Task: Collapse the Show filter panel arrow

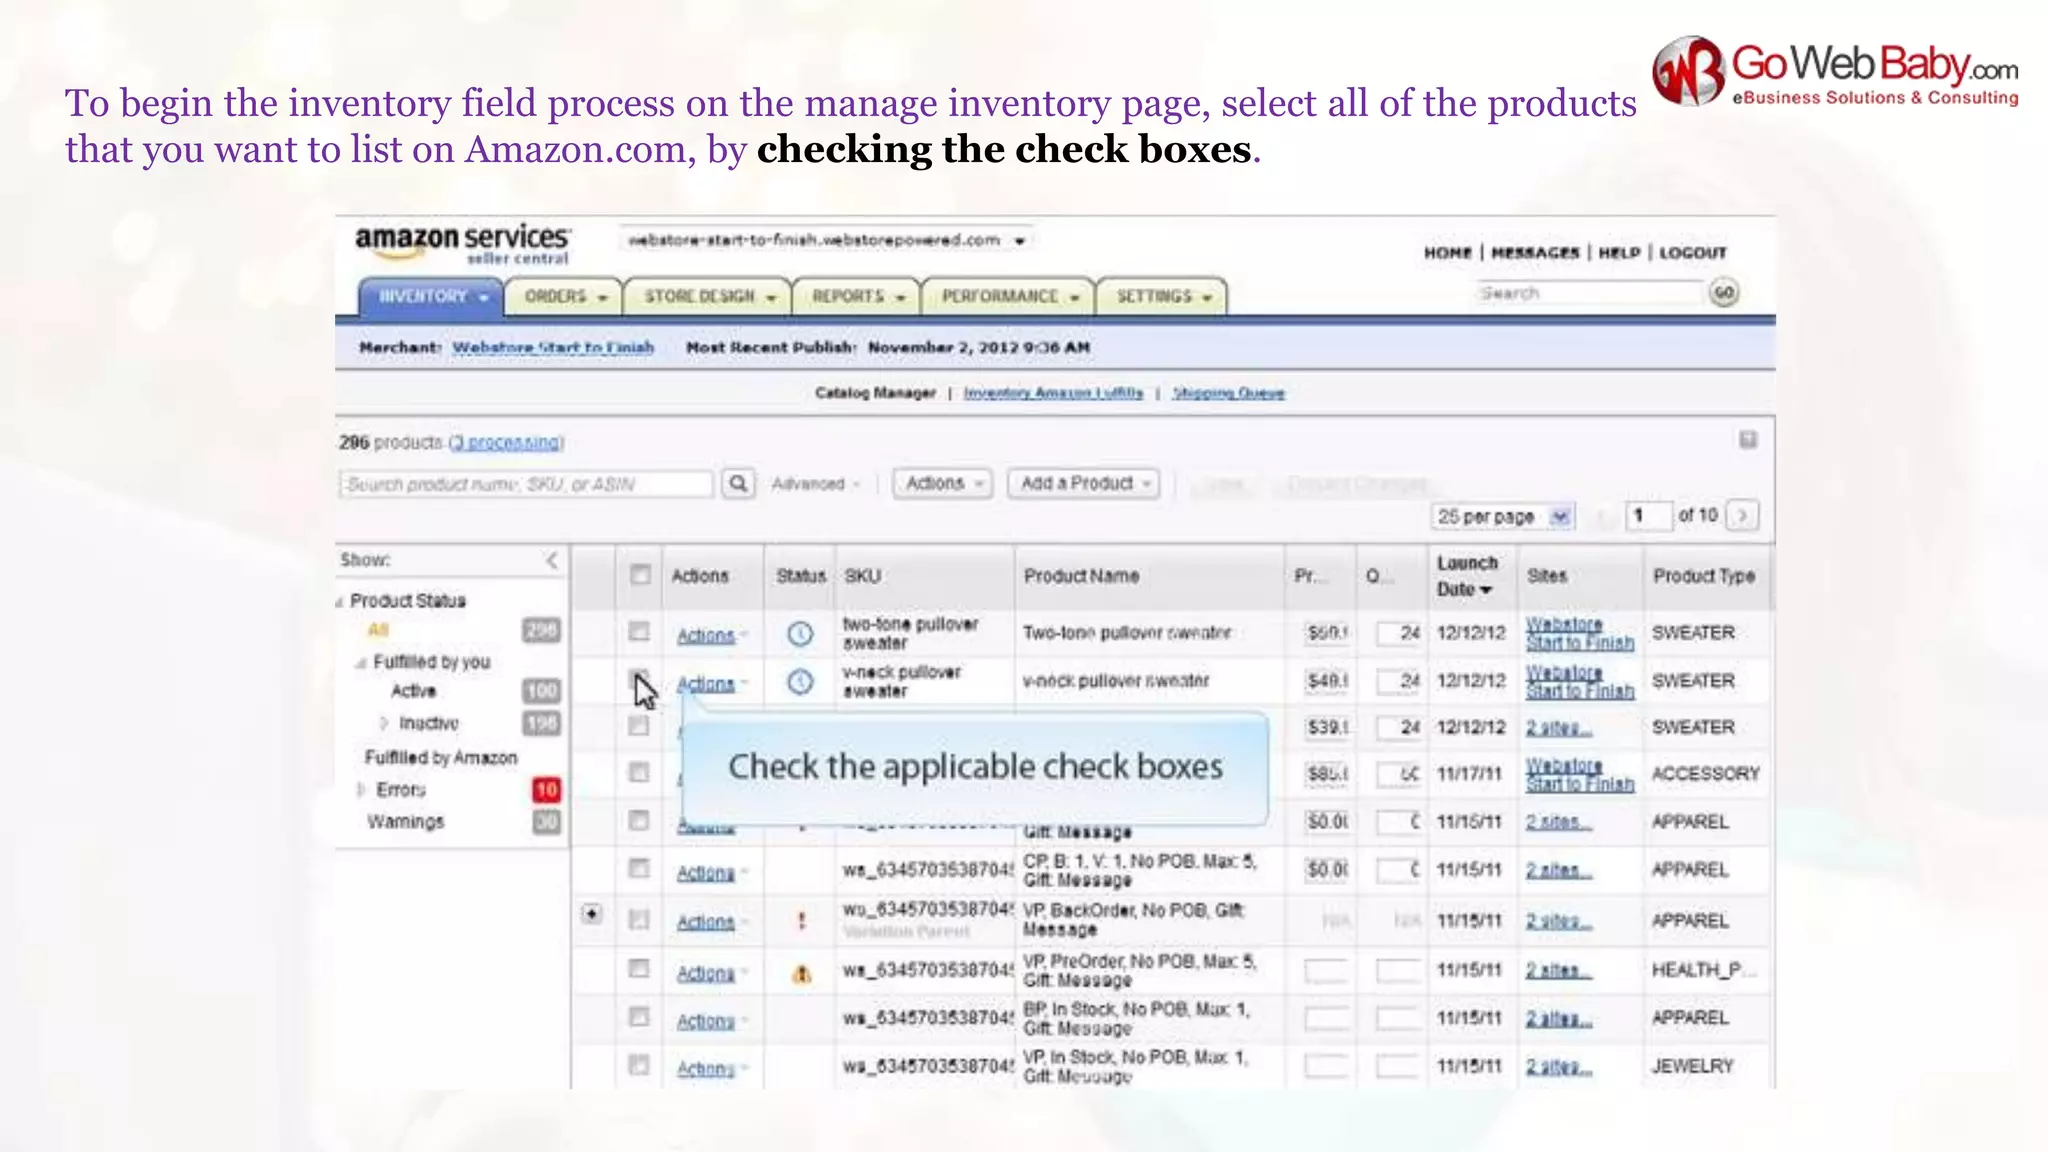Action: [x=552, y=560]
